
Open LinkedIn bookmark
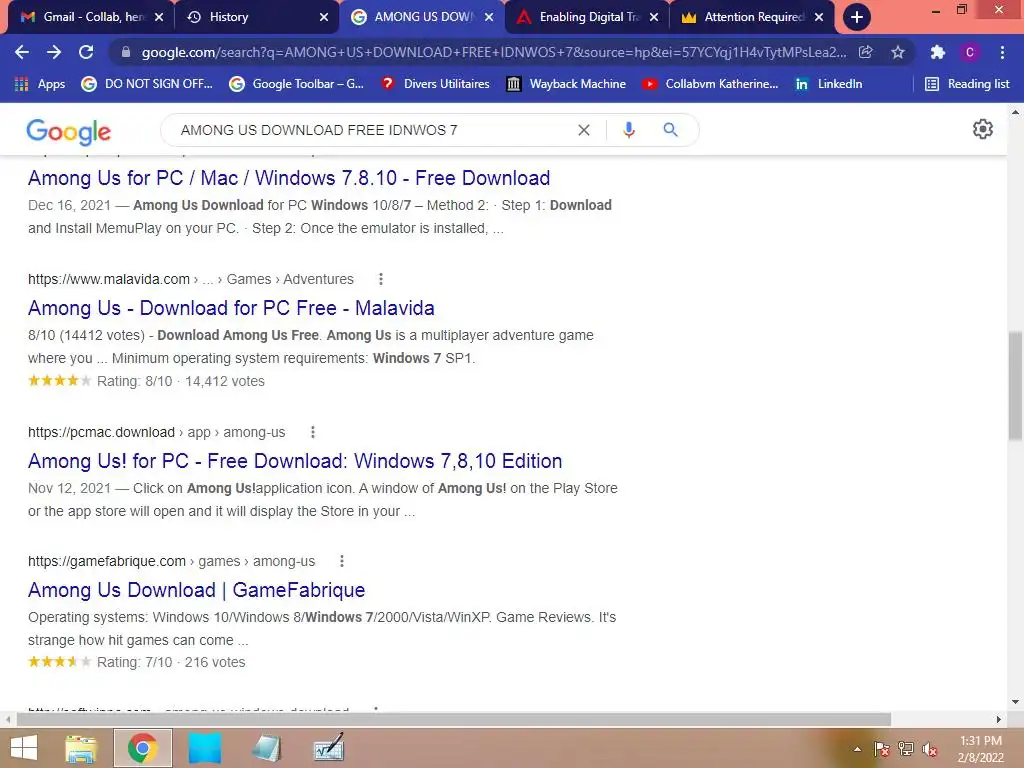829,84
